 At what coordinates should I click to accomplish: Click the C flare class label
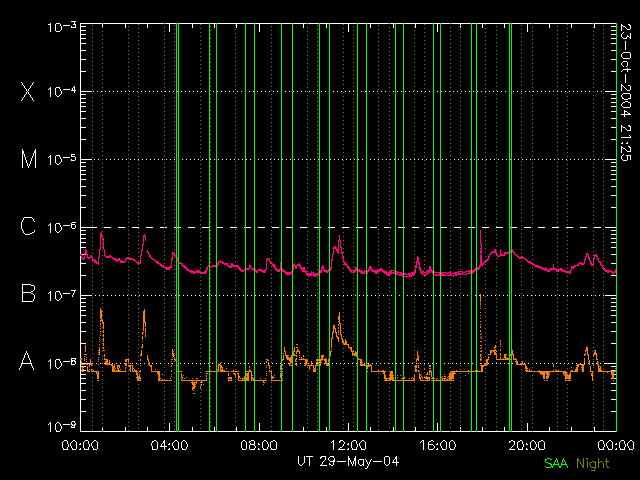(x=28, y=226)
